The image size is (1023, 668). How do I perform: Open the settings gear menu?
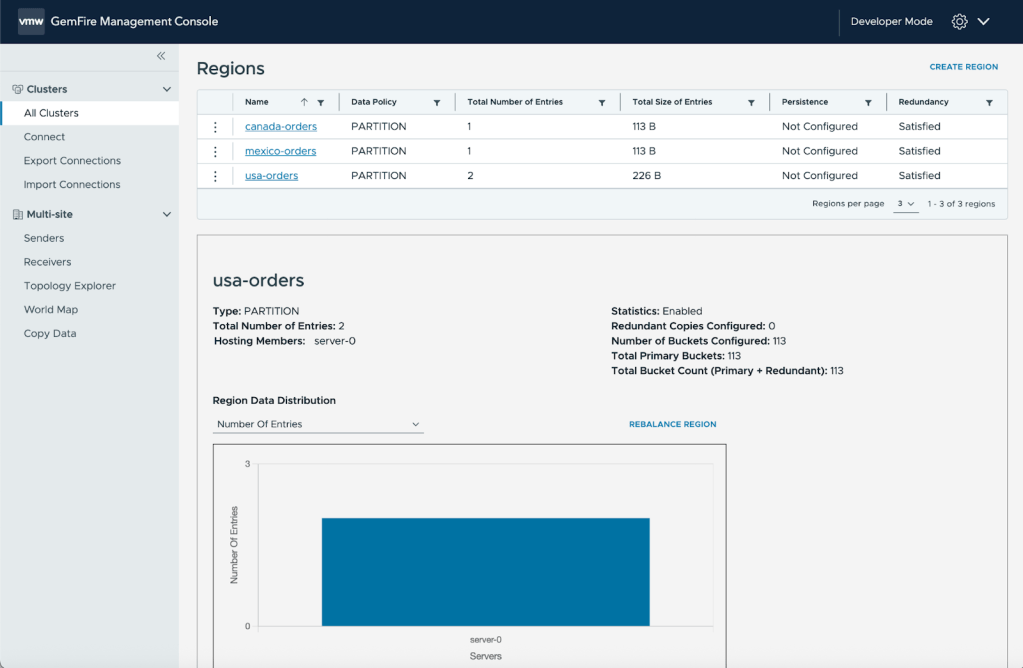point(960,21)
